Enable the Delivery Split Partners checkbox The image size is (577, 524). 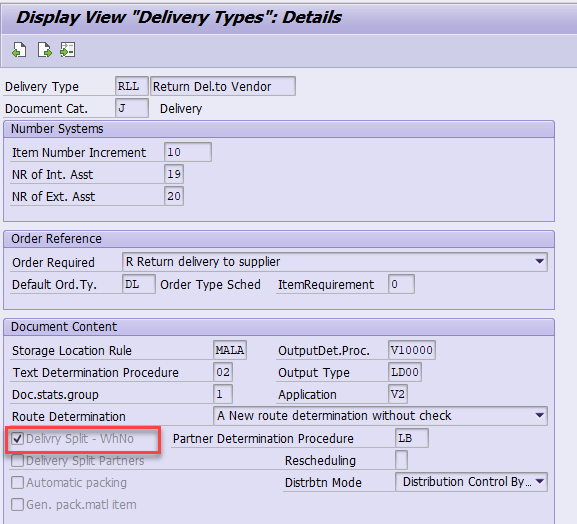click(17, 460)
